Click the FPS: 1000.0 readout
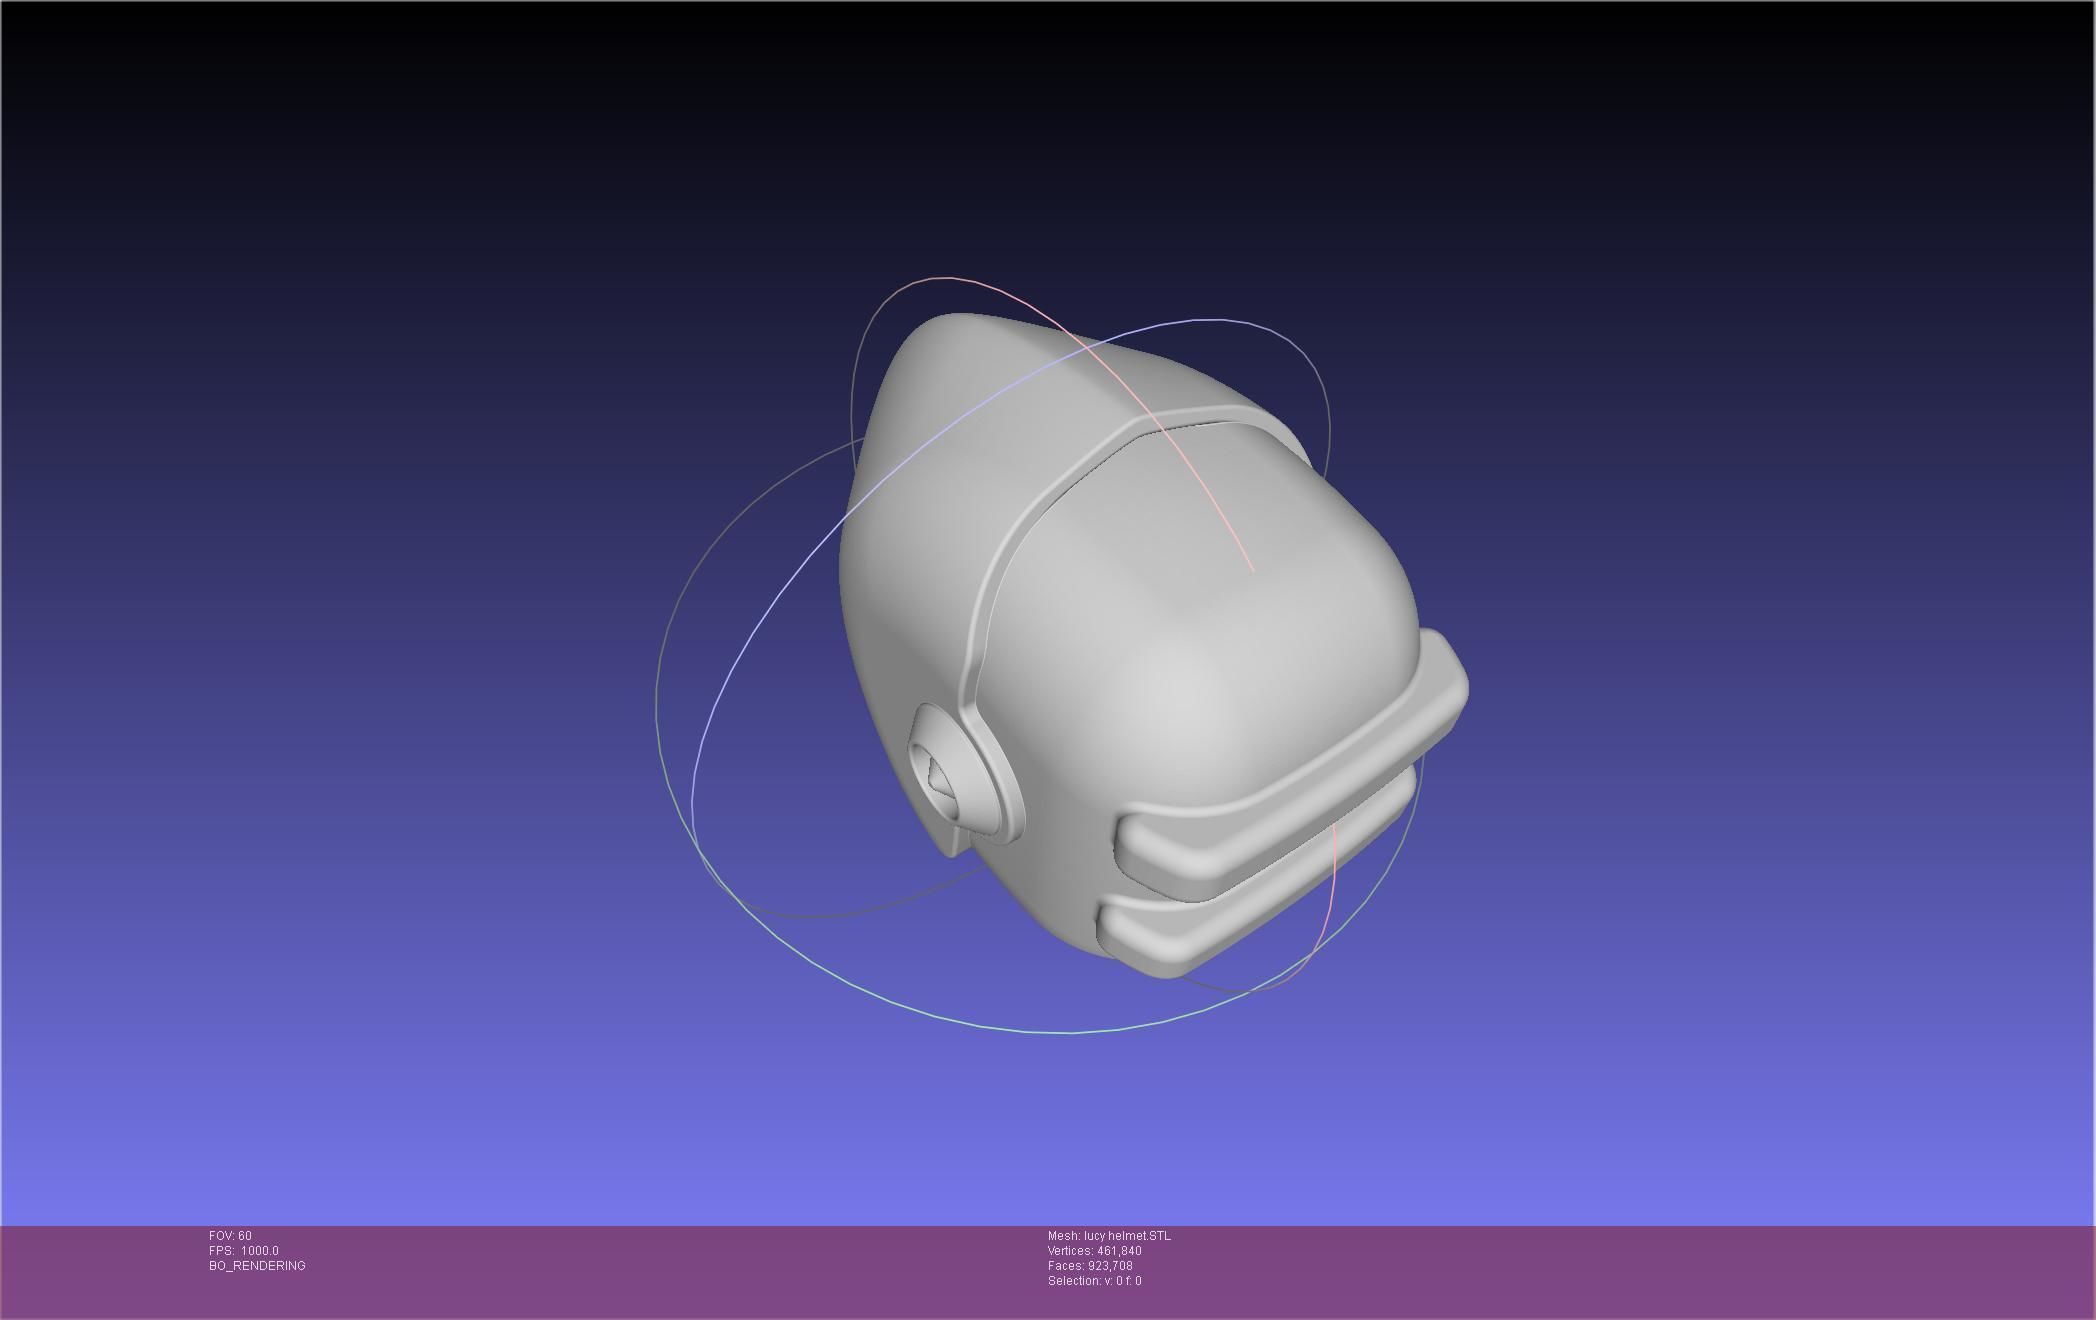This screenshot has height=1320, width=2096. [x=244, y=1251]
